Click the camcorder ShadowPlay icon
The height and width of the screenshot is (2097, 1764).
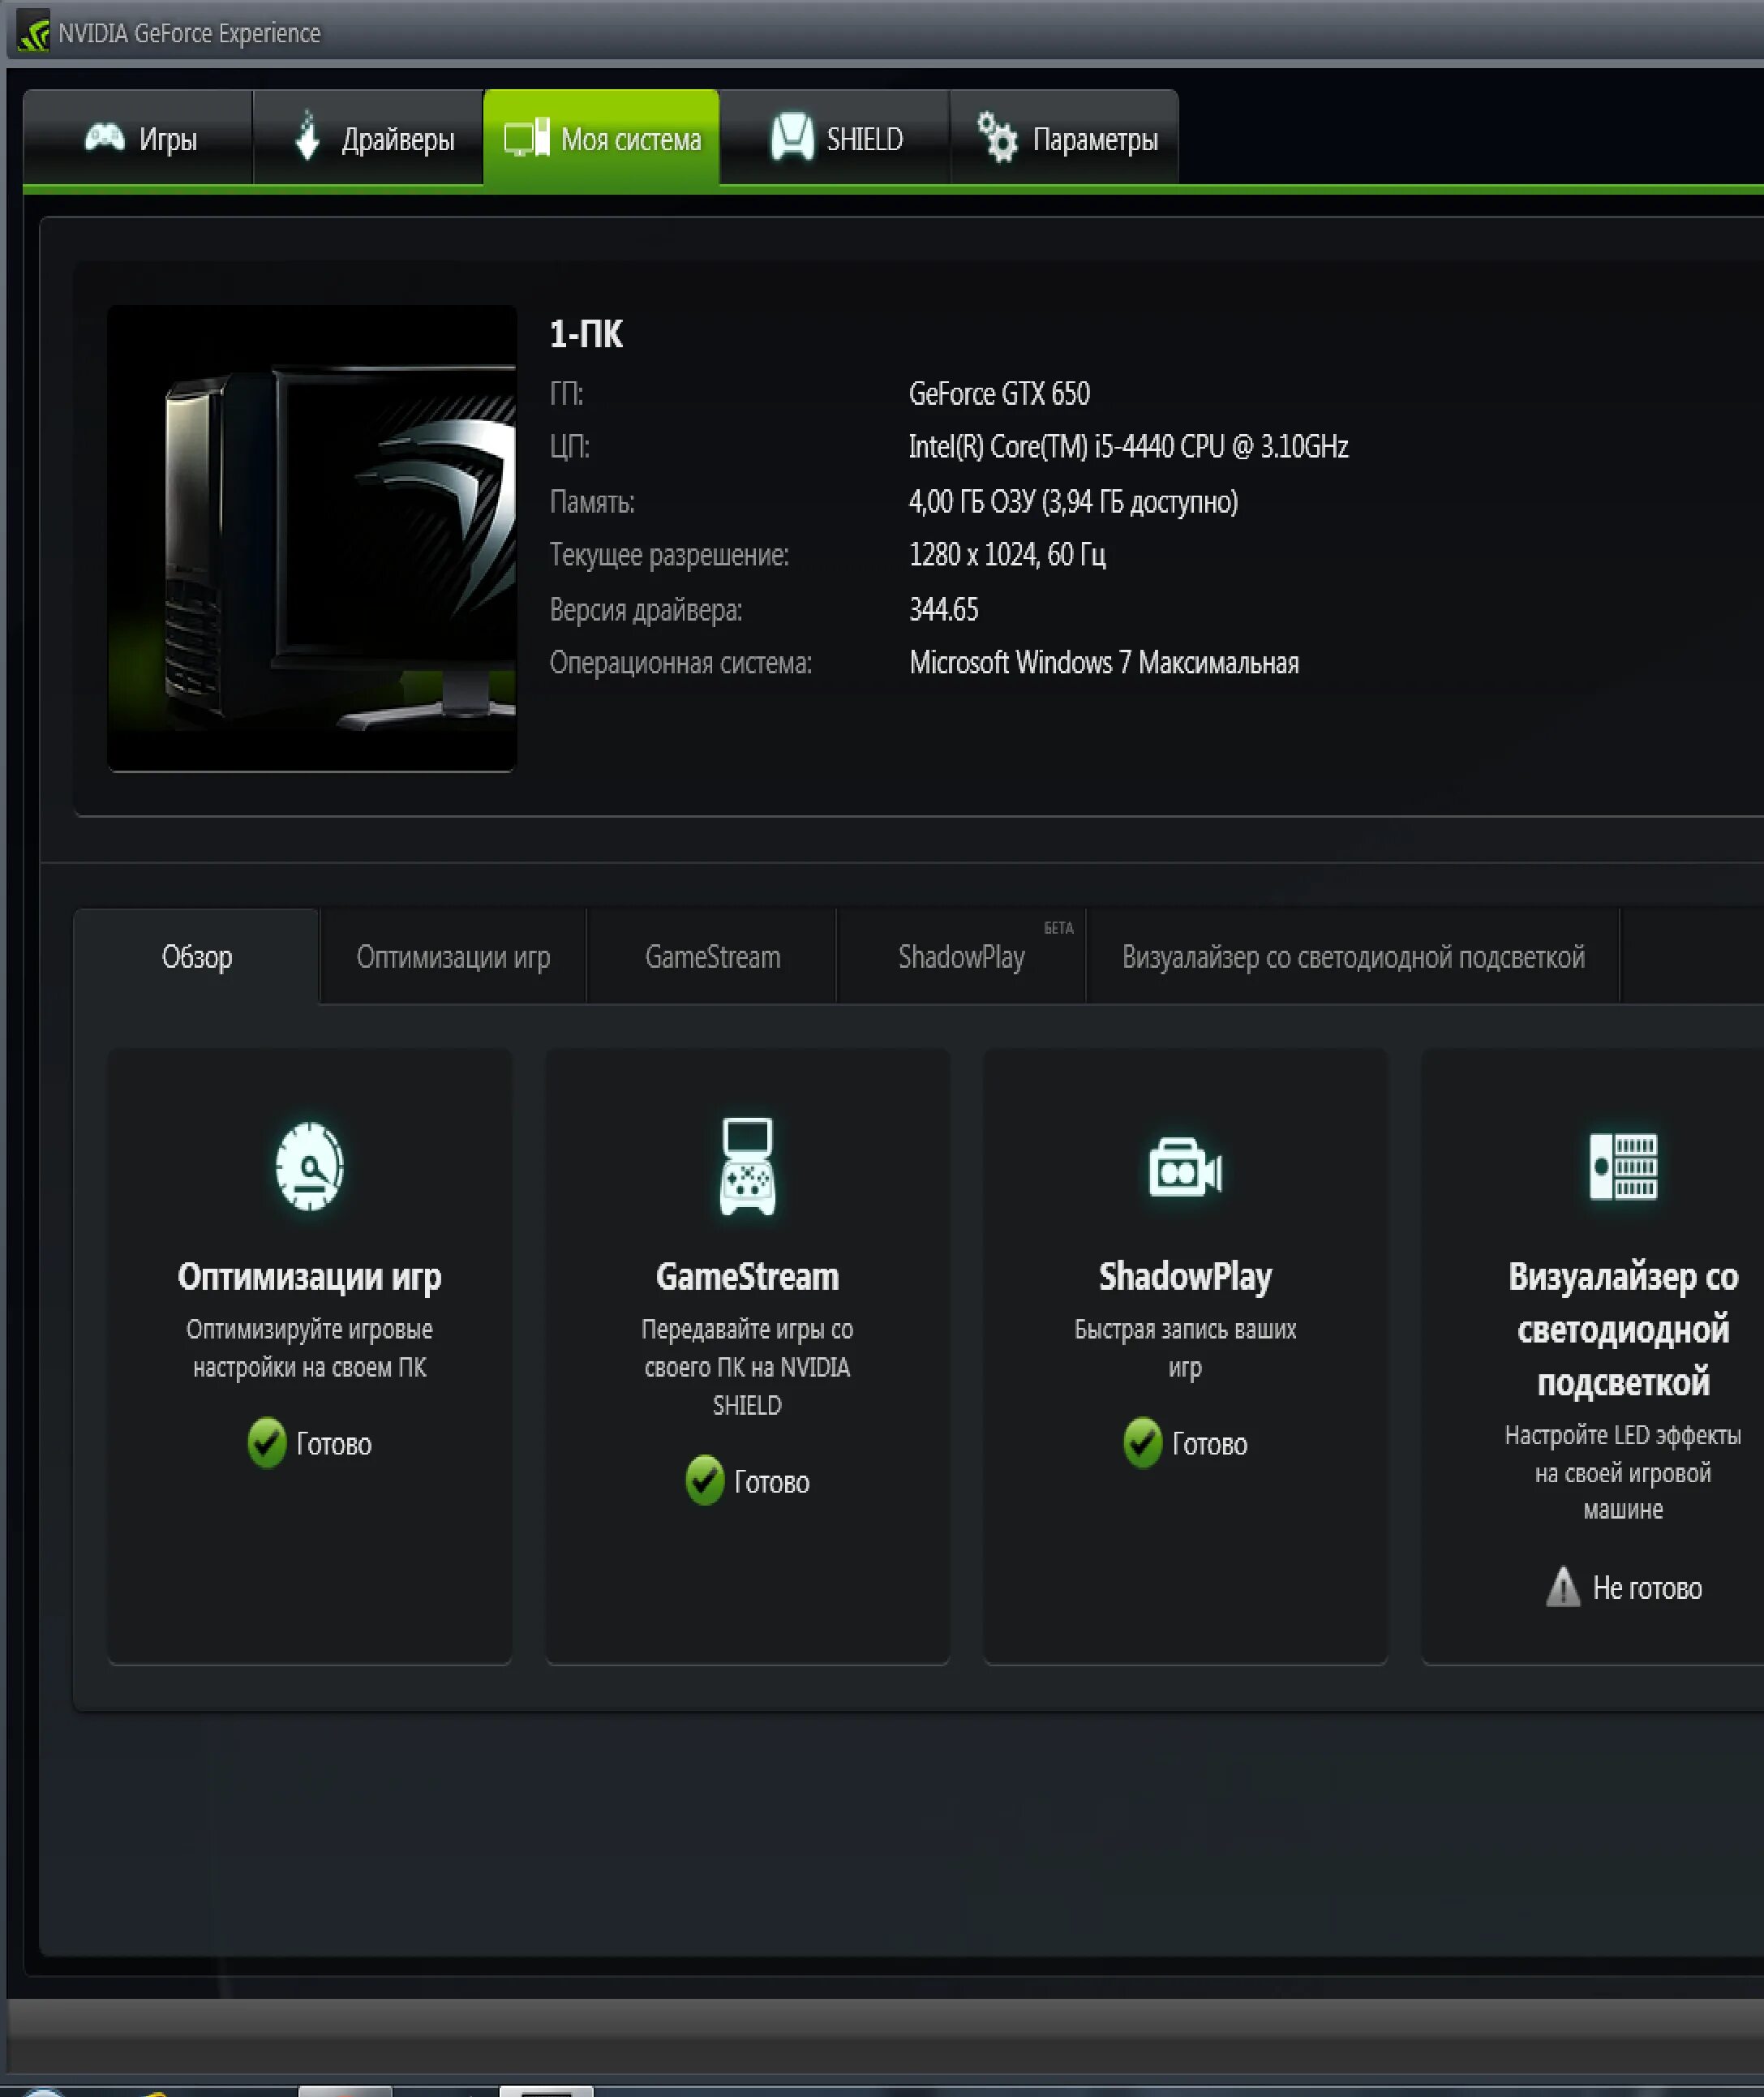click(1186, 1167)
